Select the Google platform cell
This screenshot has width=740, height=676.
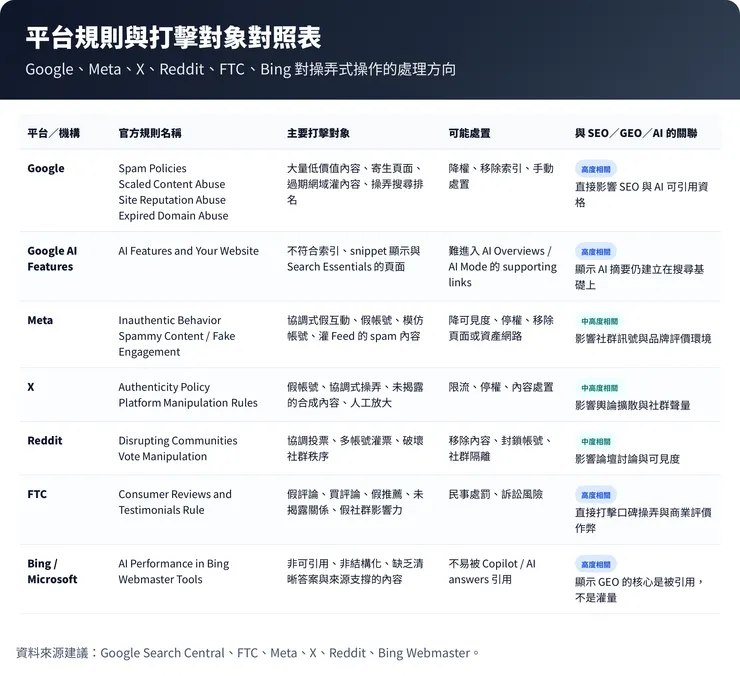coord(46,169)
